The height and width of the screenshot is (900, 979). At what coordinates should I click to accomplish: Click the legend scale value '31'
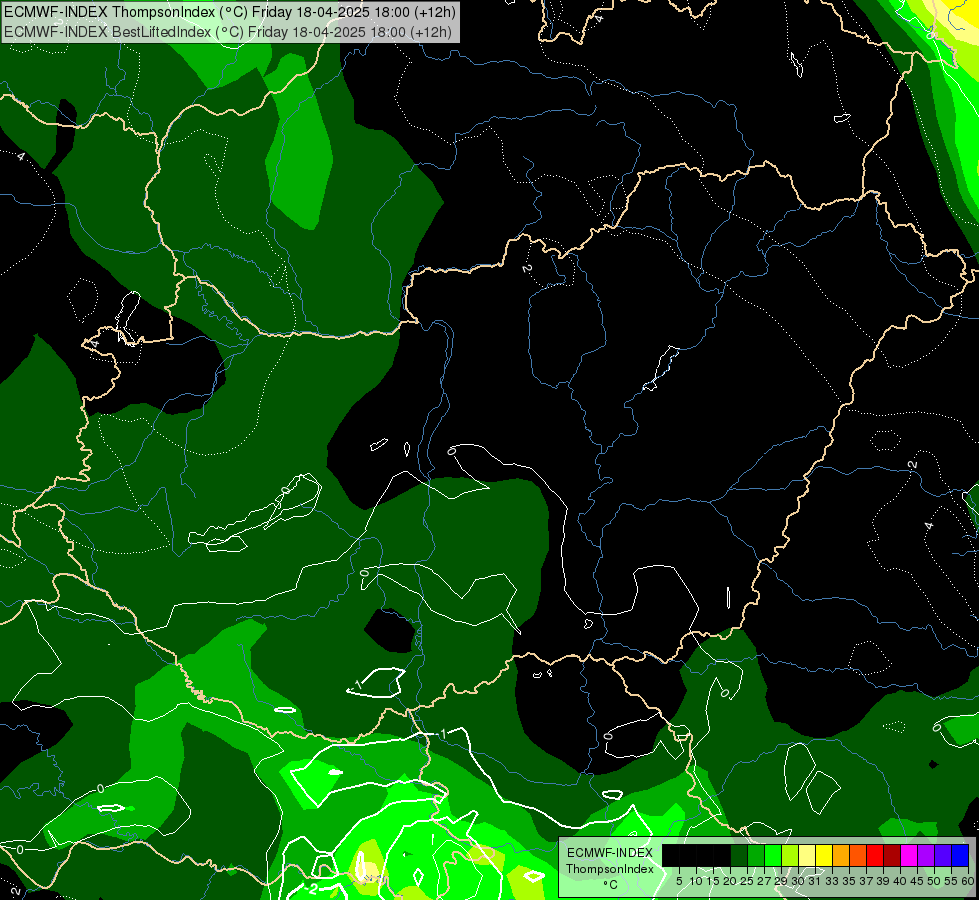pyautogui.click(x=815, y=881)
